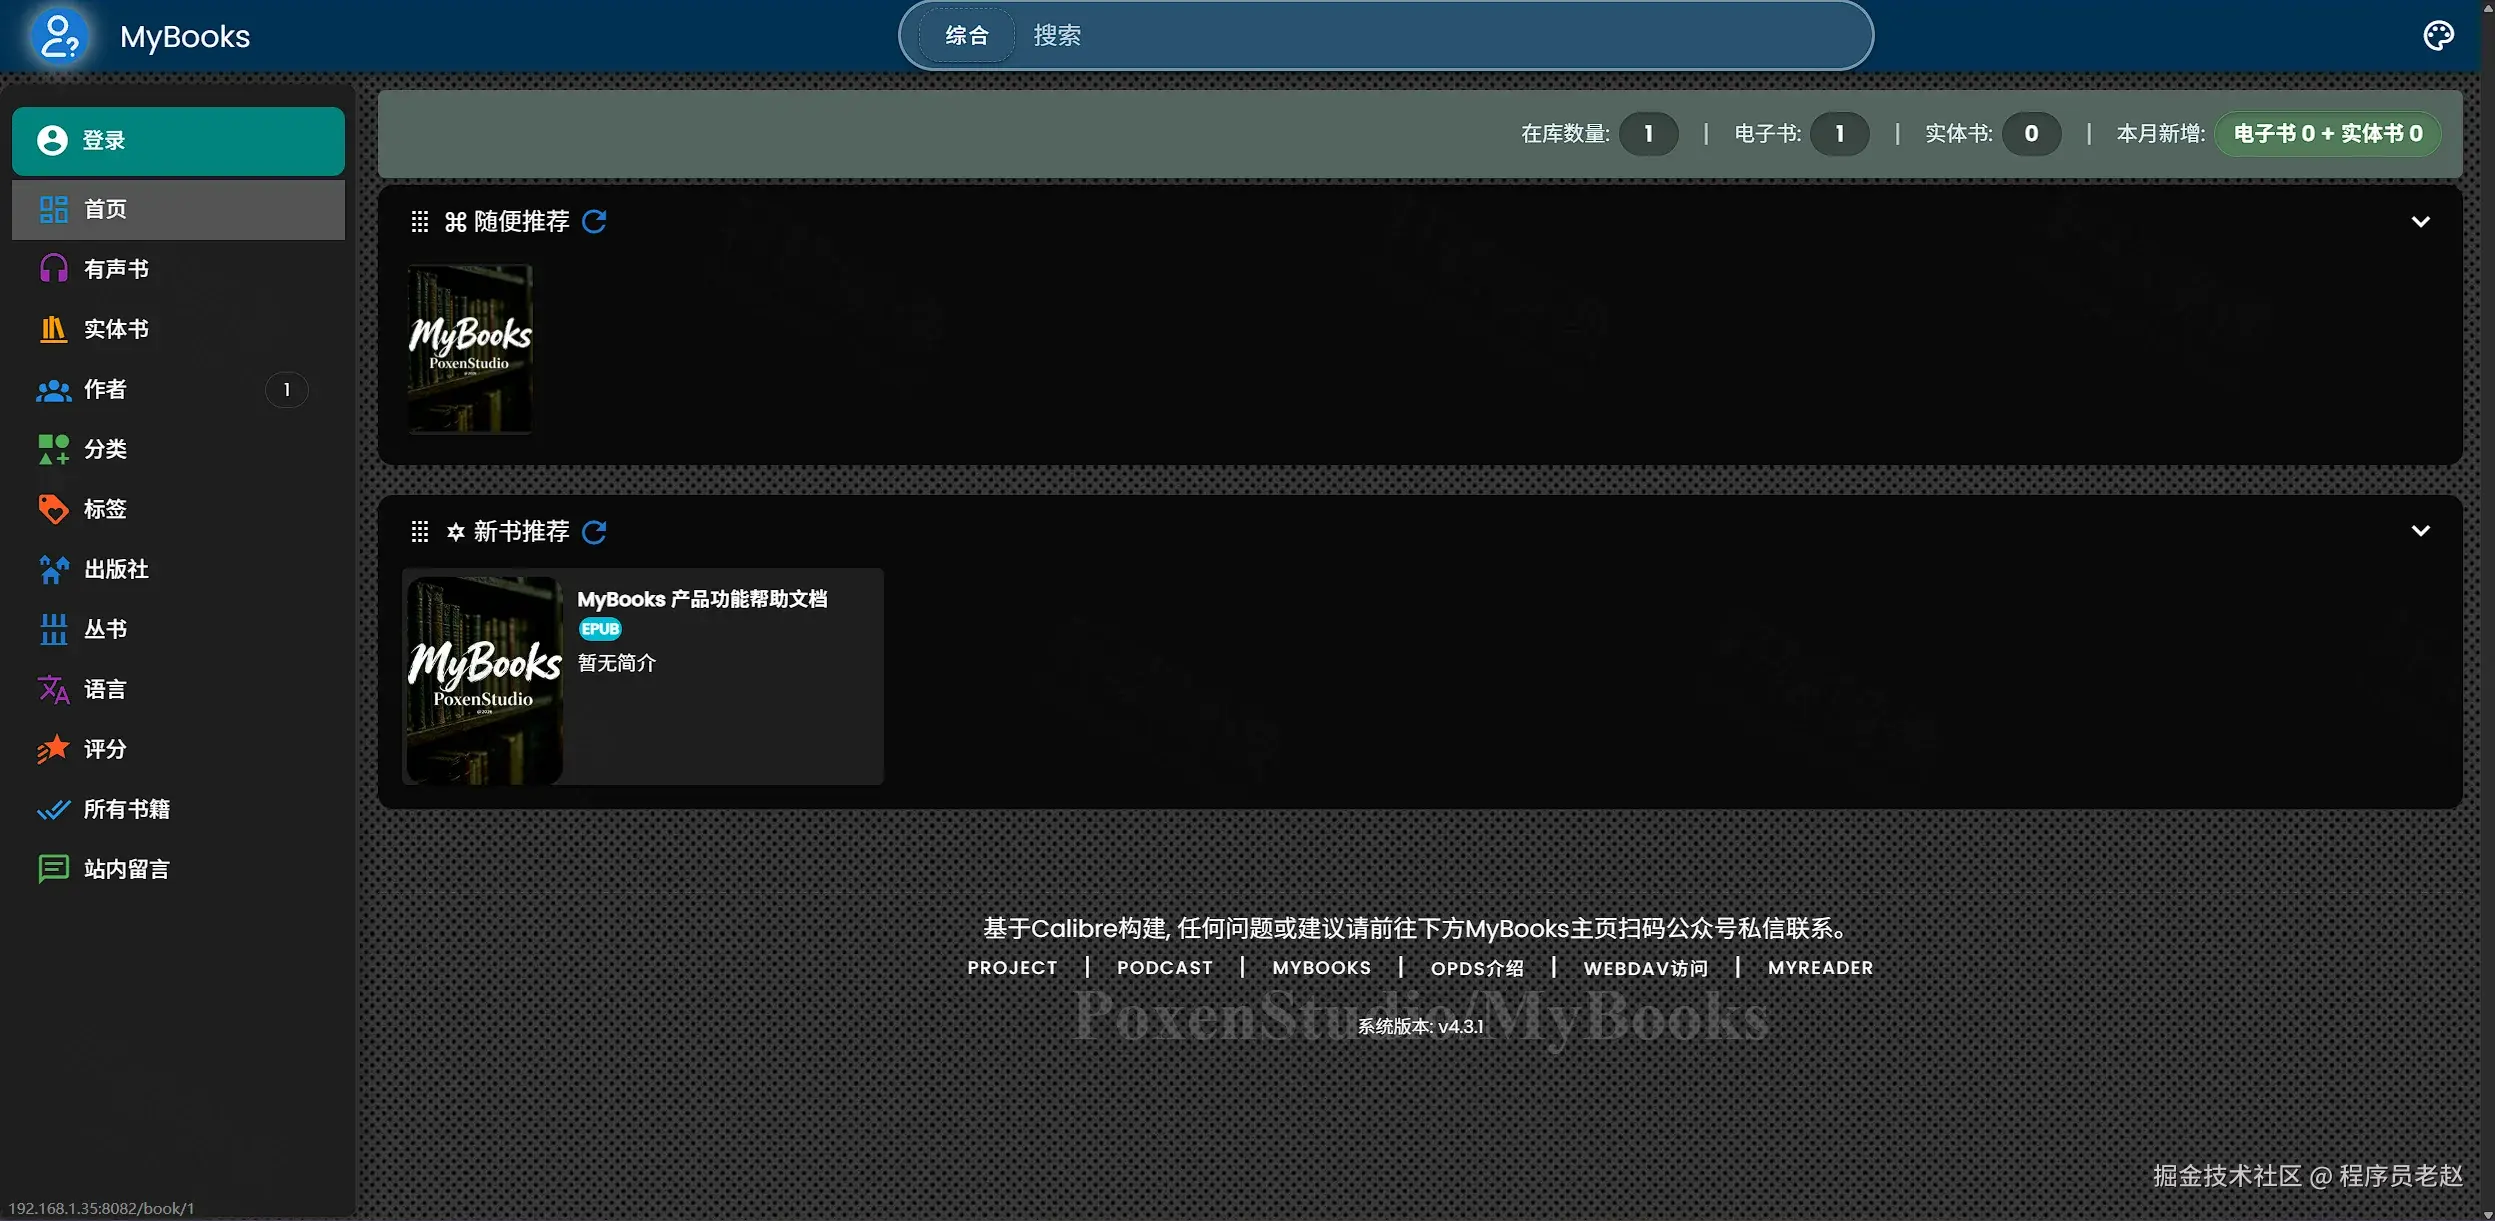2495x1221 pixels.
Task: Click the 语言 language icon
Action: [x=53, y=689]
